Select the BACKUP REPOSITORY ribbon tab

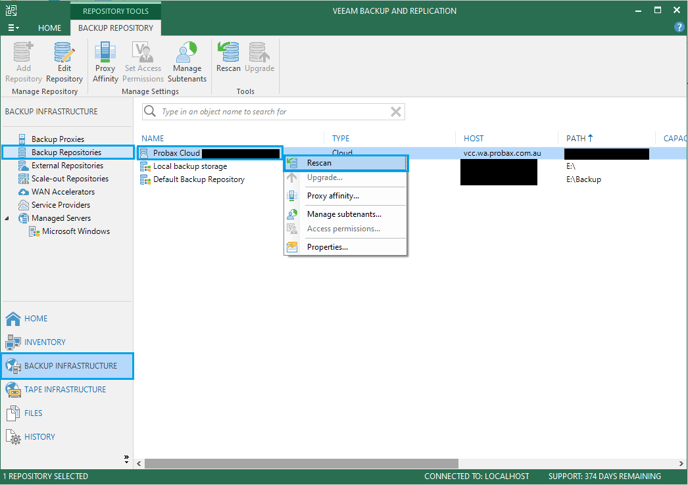(x=115, y=28)
